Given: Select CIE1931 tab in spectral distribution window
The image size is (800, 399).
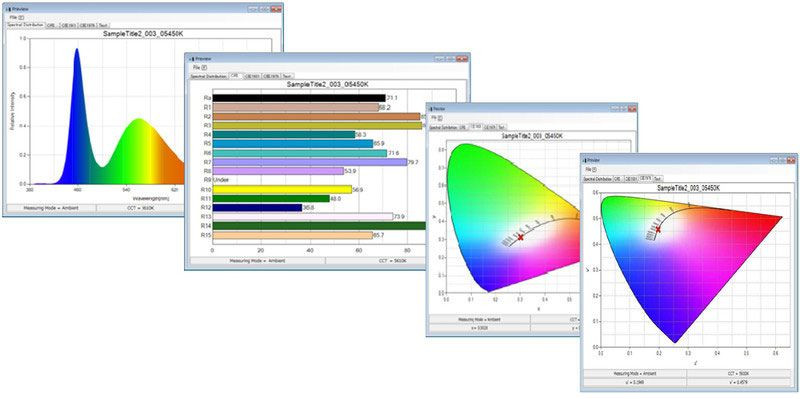Looking at the screenshot, I should click(x=68, y=24).
